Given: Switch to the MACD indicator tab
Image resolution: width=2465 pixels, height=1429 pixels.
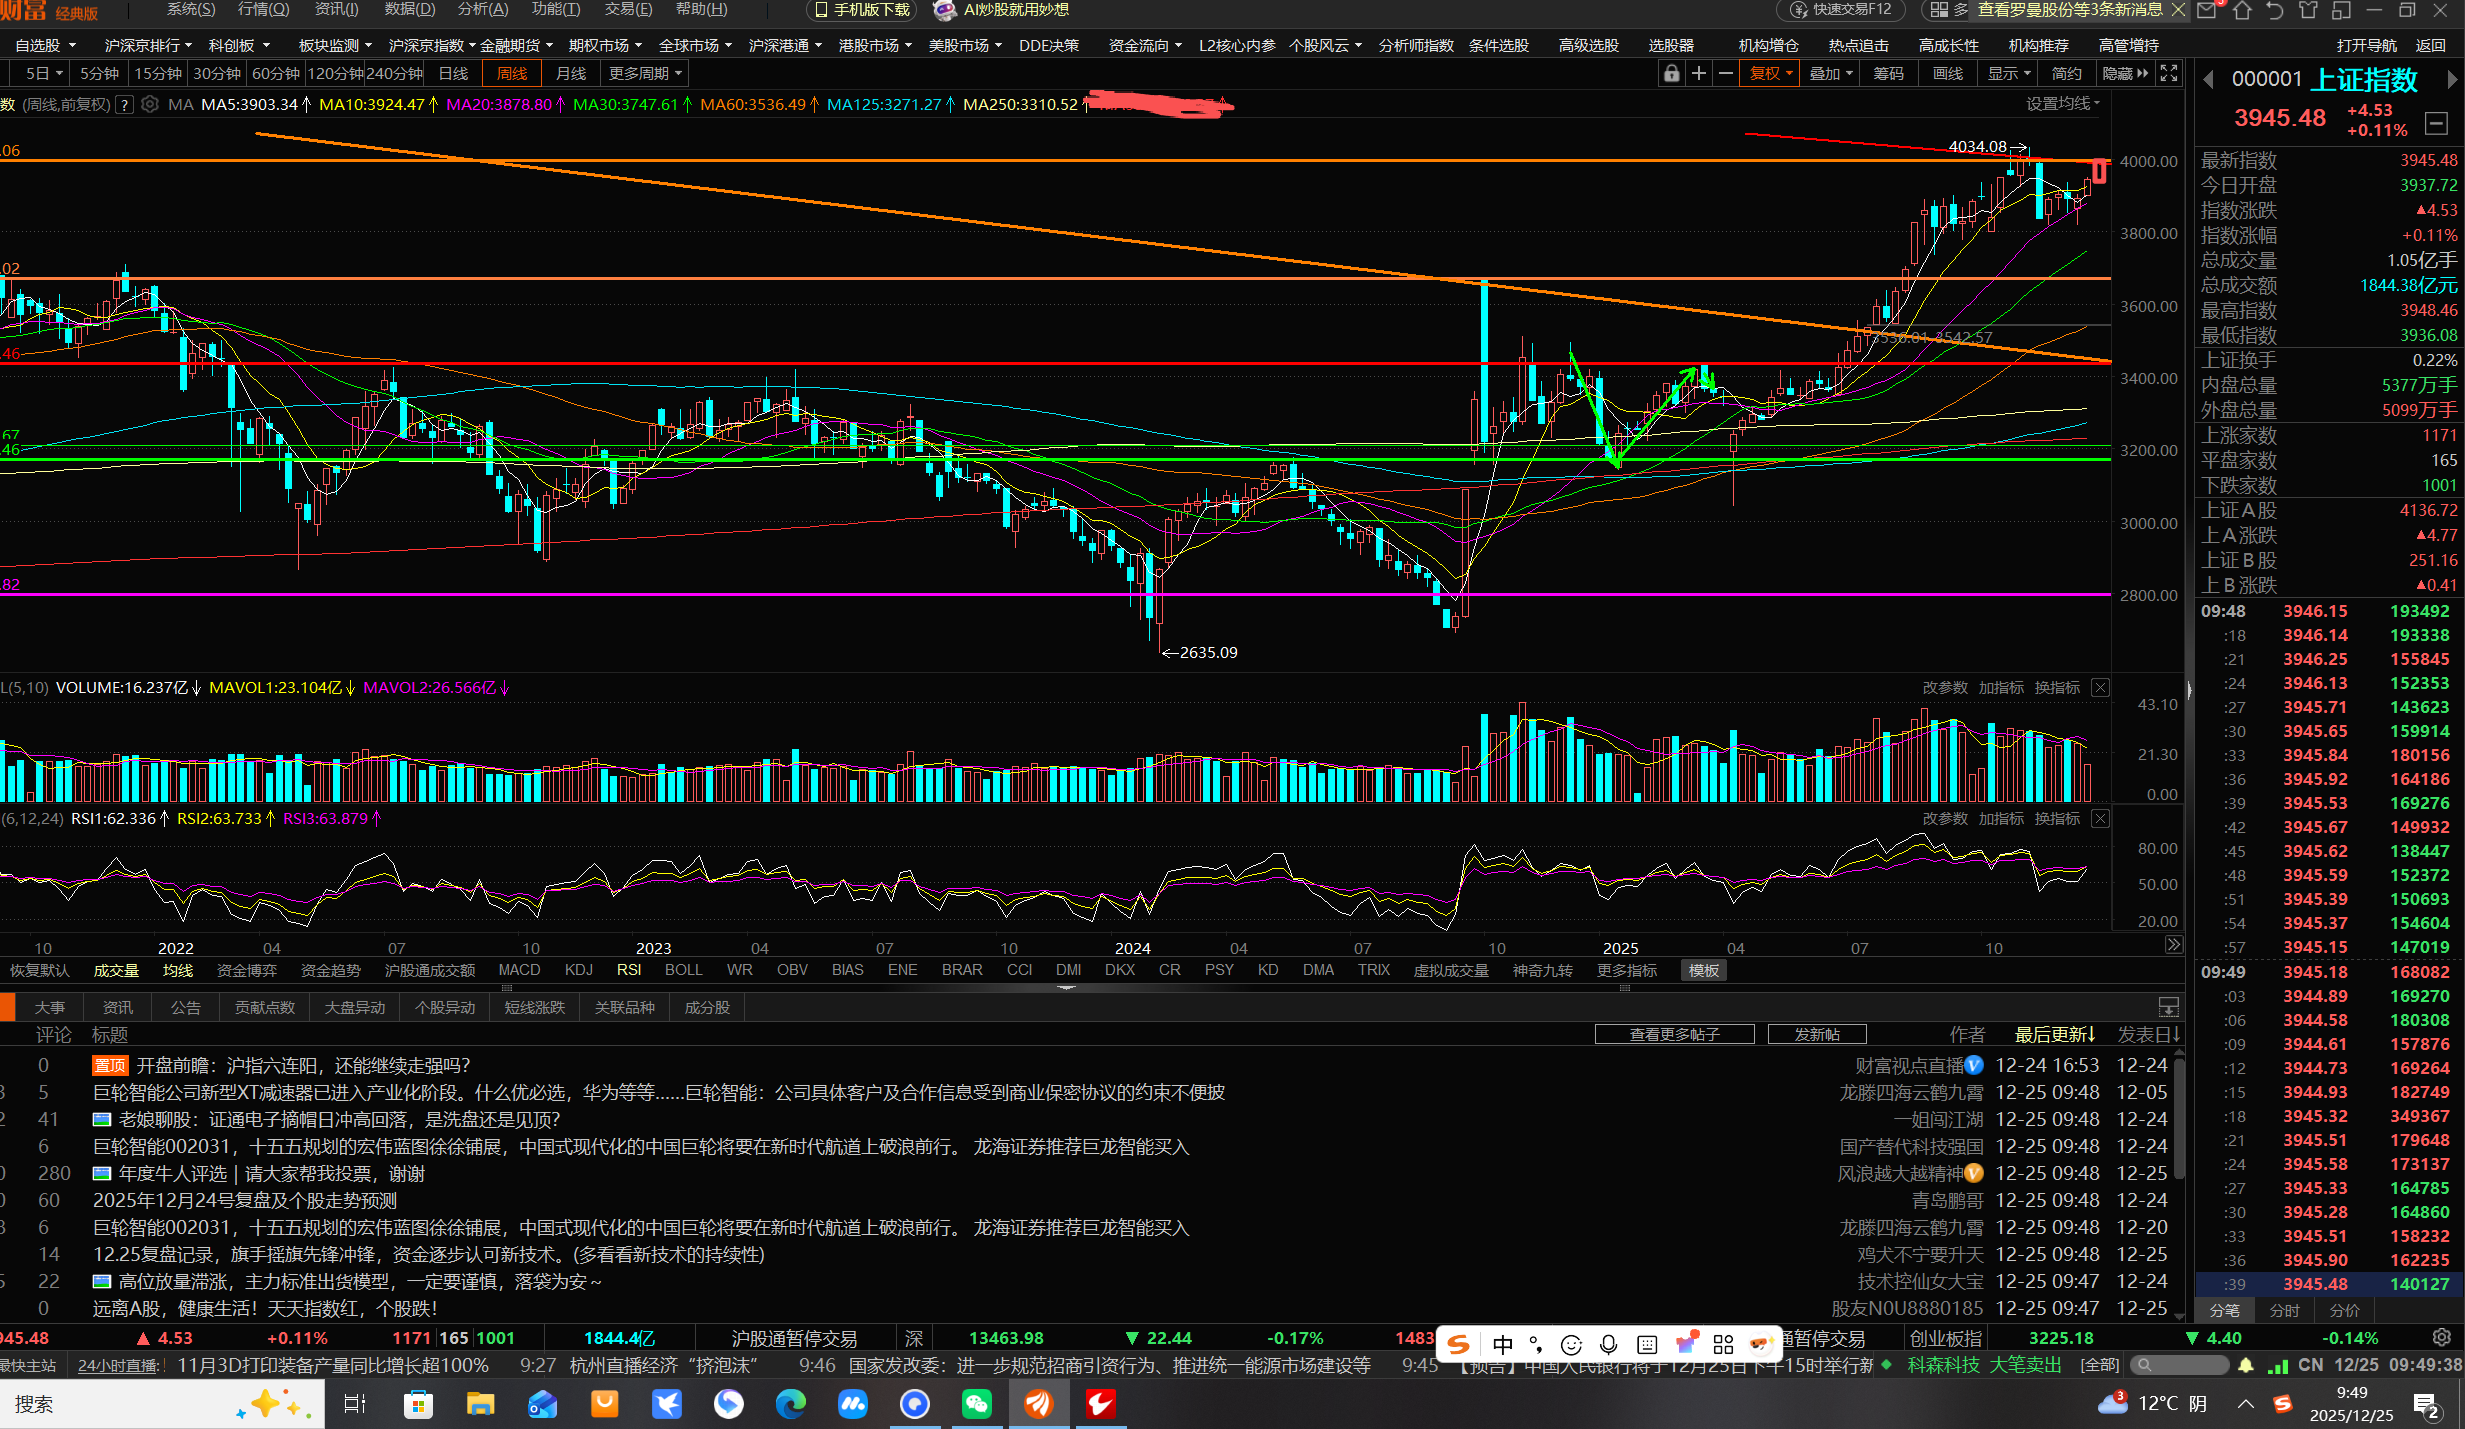Looking at the screenshot, I should click(x=519, y=970).
